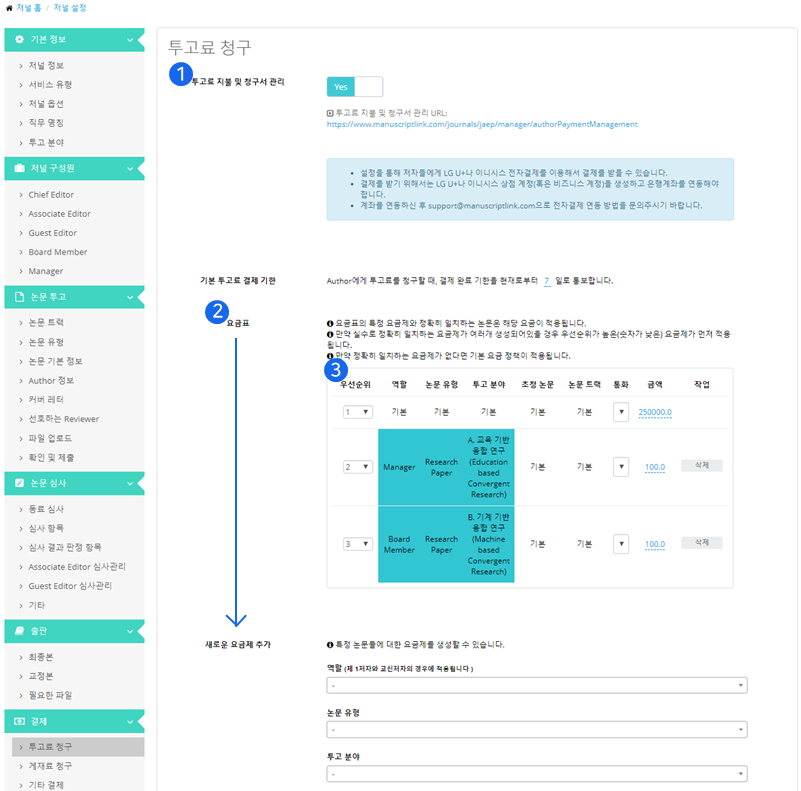Open 교정본 in sidebar
The height and width of the screenshot is (791, 801).
(x=41, y=676)
